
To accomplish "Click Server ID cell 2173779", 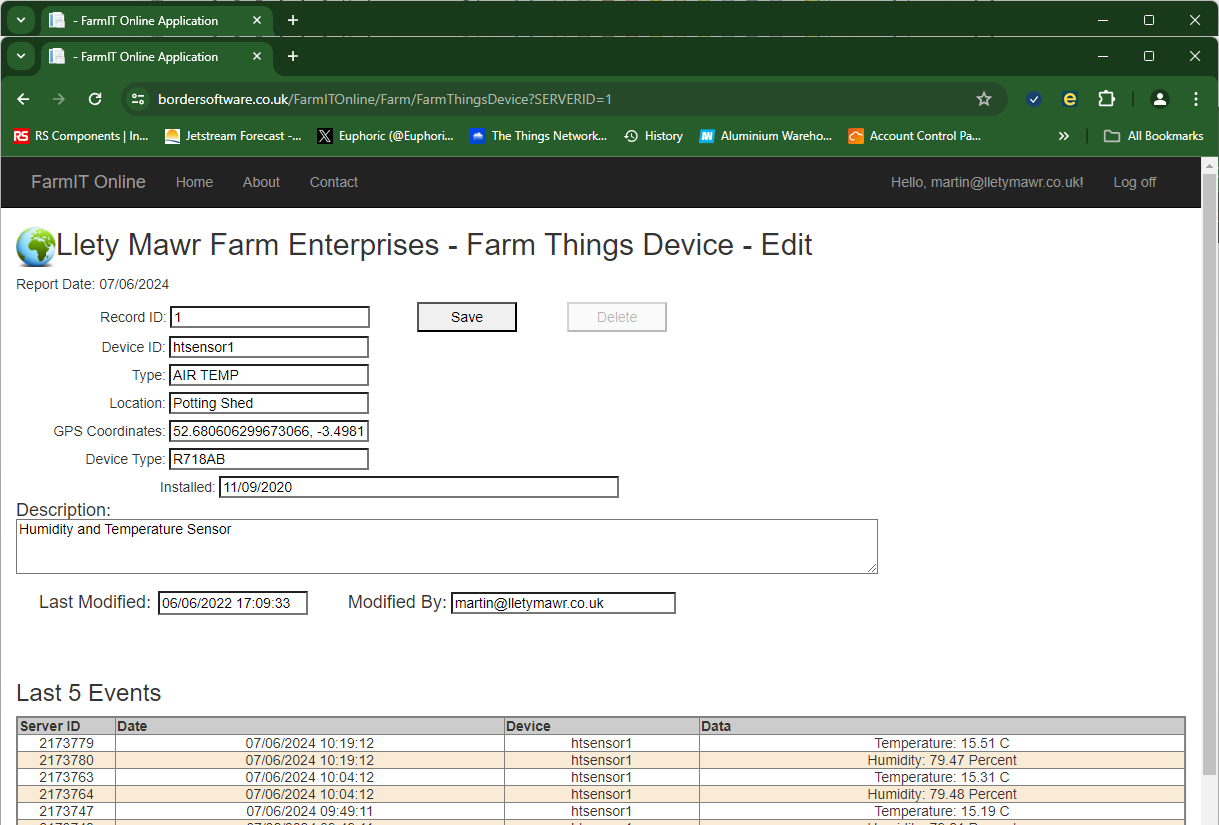I will pos(67,743).
